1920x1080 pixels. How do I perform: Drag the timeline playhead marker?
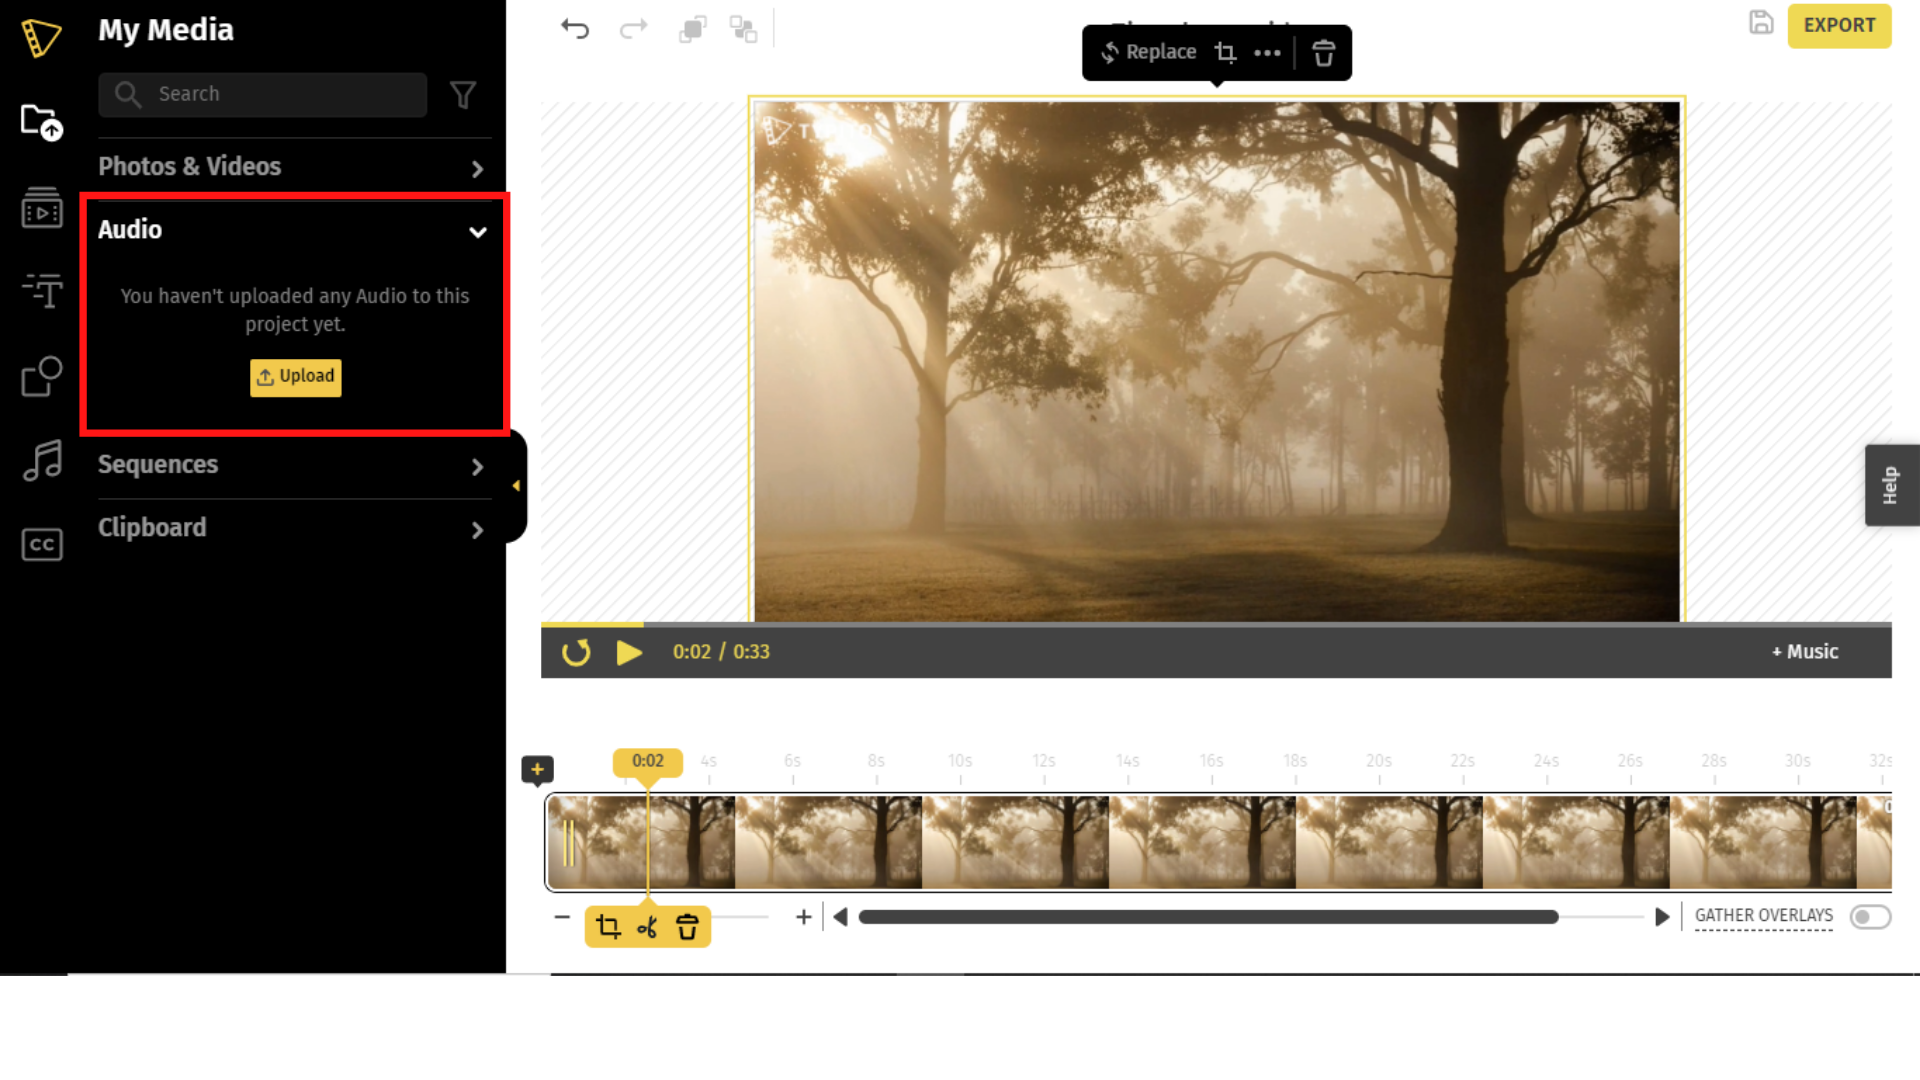[x=647, y=762]
